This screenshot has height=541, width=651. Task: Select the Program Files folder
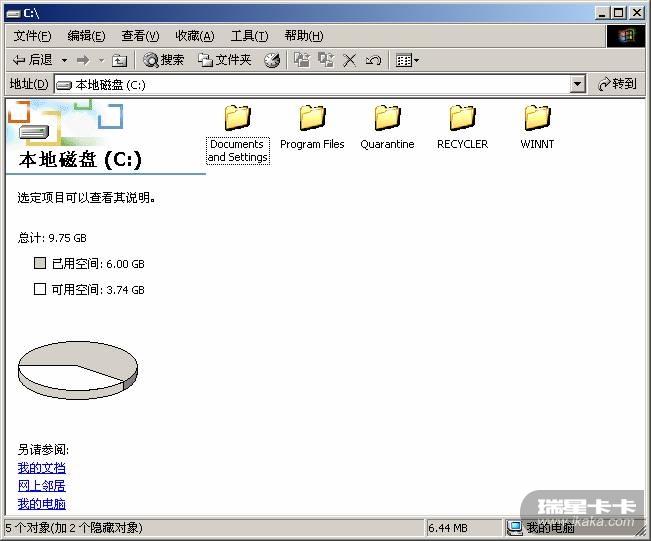[x=312, y=127]
